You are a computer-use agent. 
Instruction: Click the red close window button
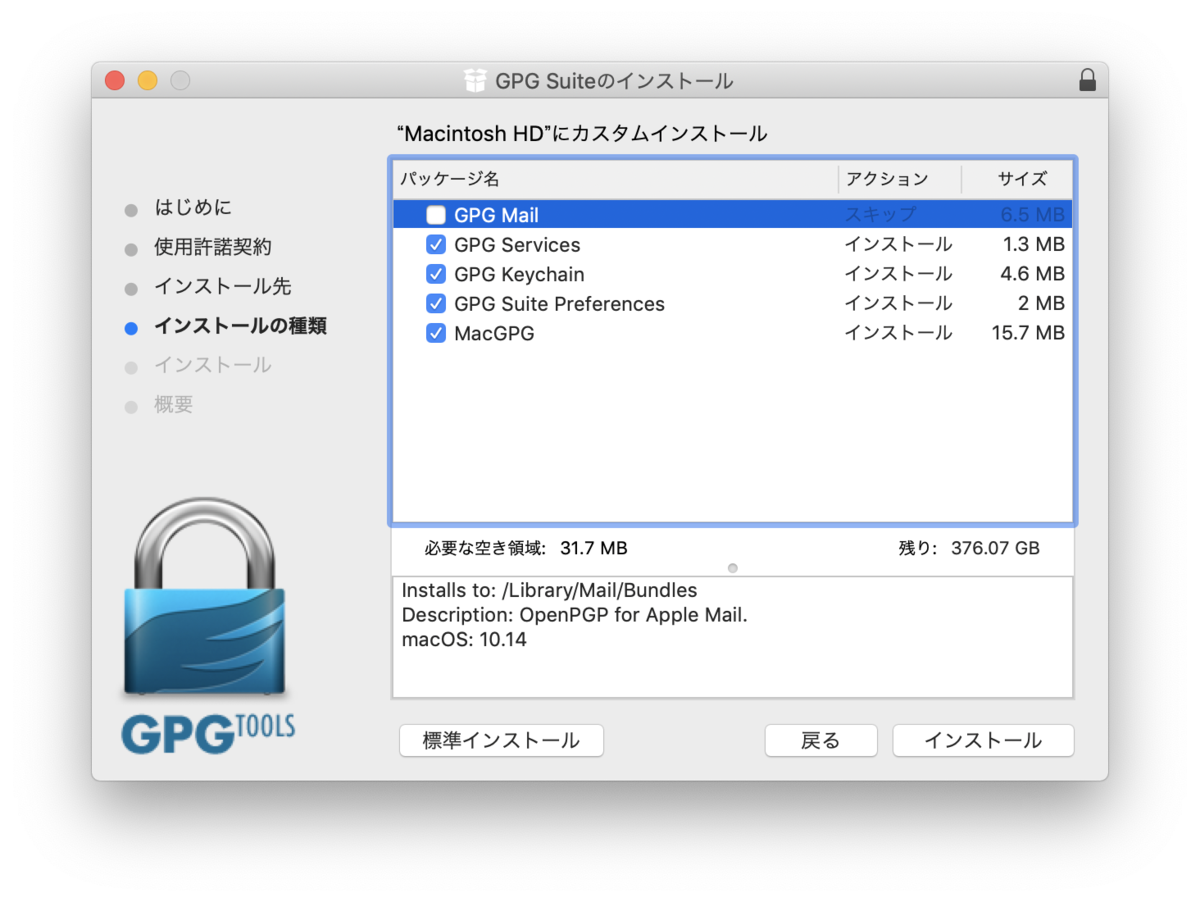(115, 81)
